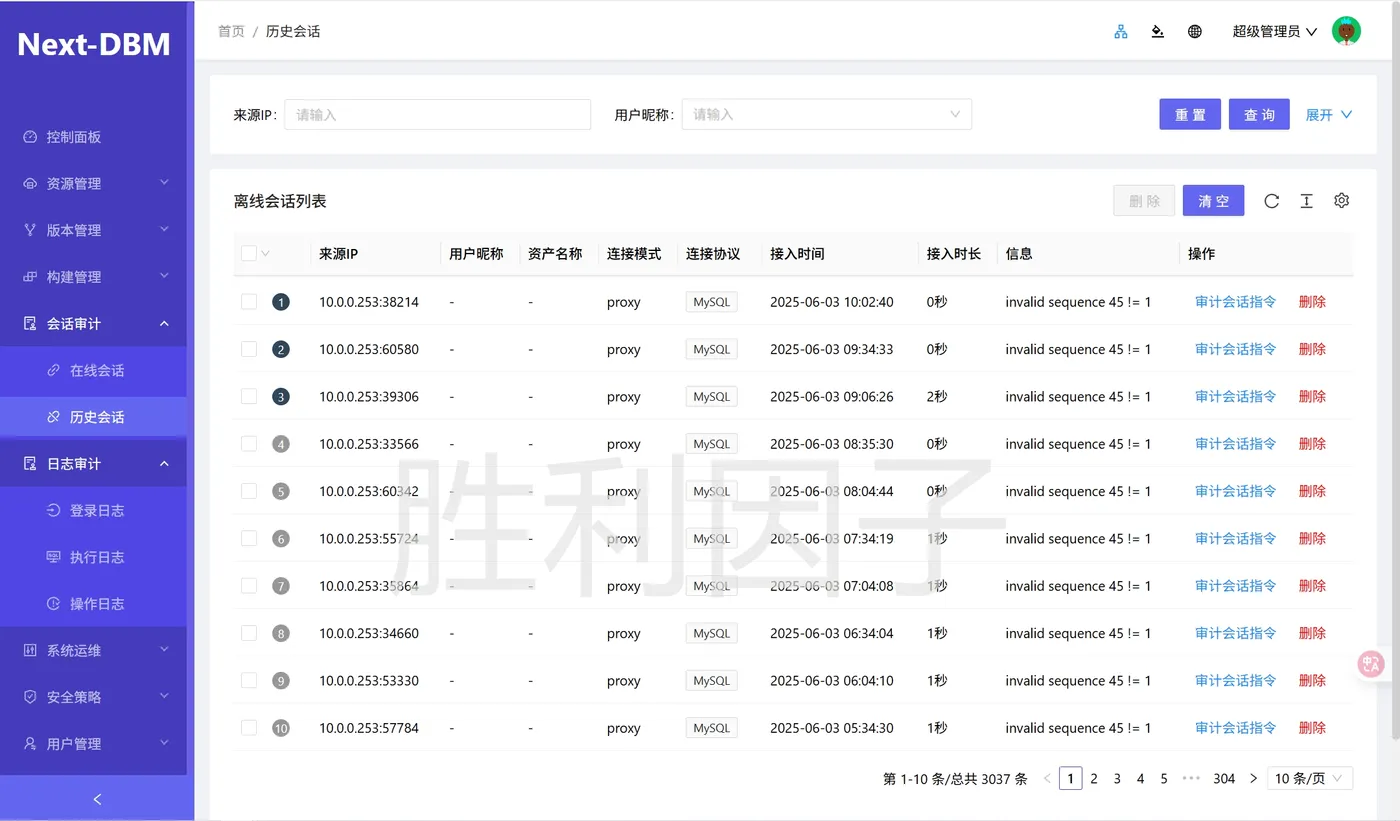Click the 查询 button

[x=1259, y=114]
